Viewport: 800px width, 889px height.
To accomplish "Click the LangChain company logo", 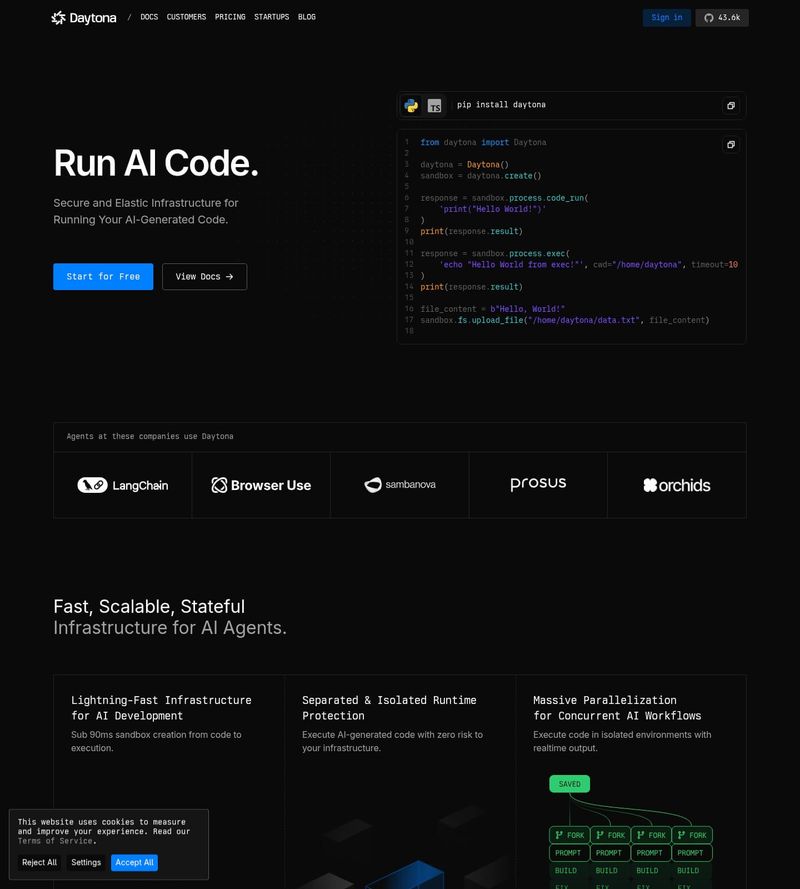I will point(123,485).
